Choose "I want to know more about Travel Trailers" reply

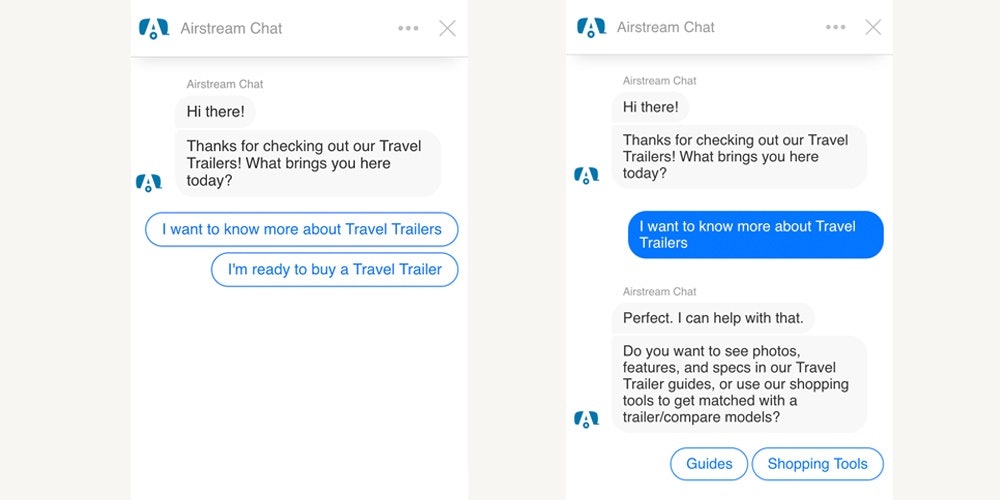pyautogui.click(x=301, y=229)
